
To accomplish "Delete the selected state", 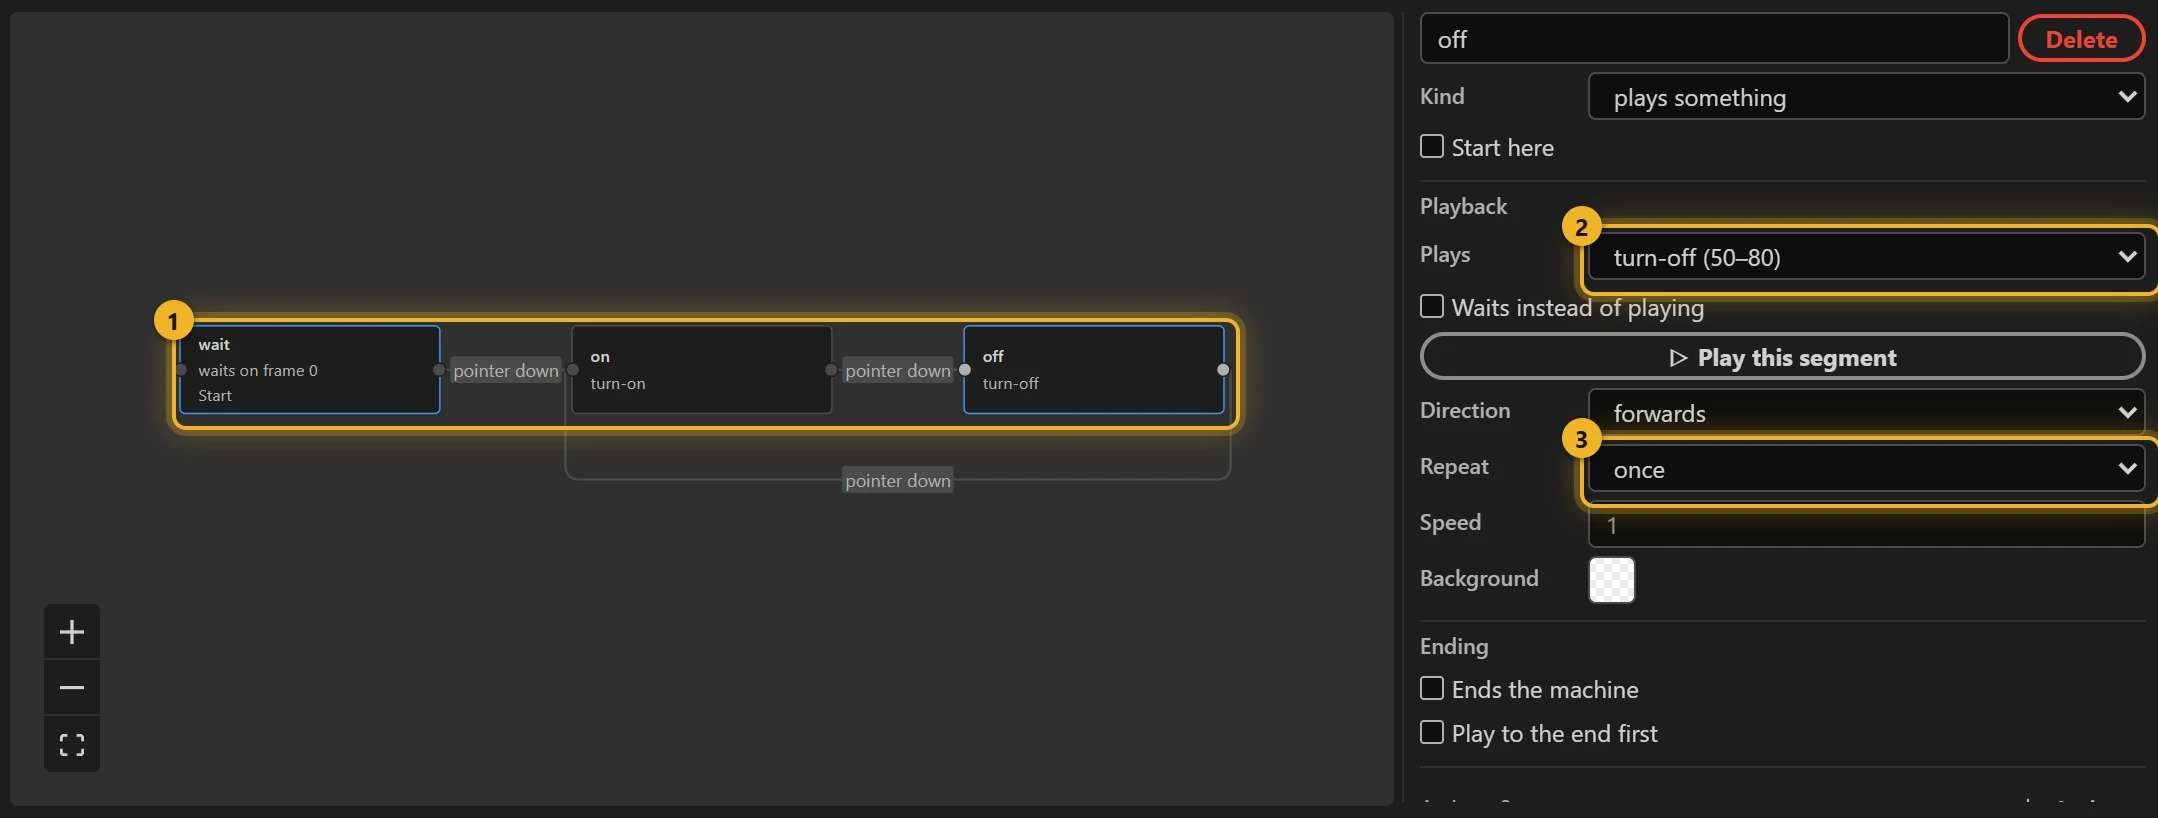I will click(x=2081, y=39).
